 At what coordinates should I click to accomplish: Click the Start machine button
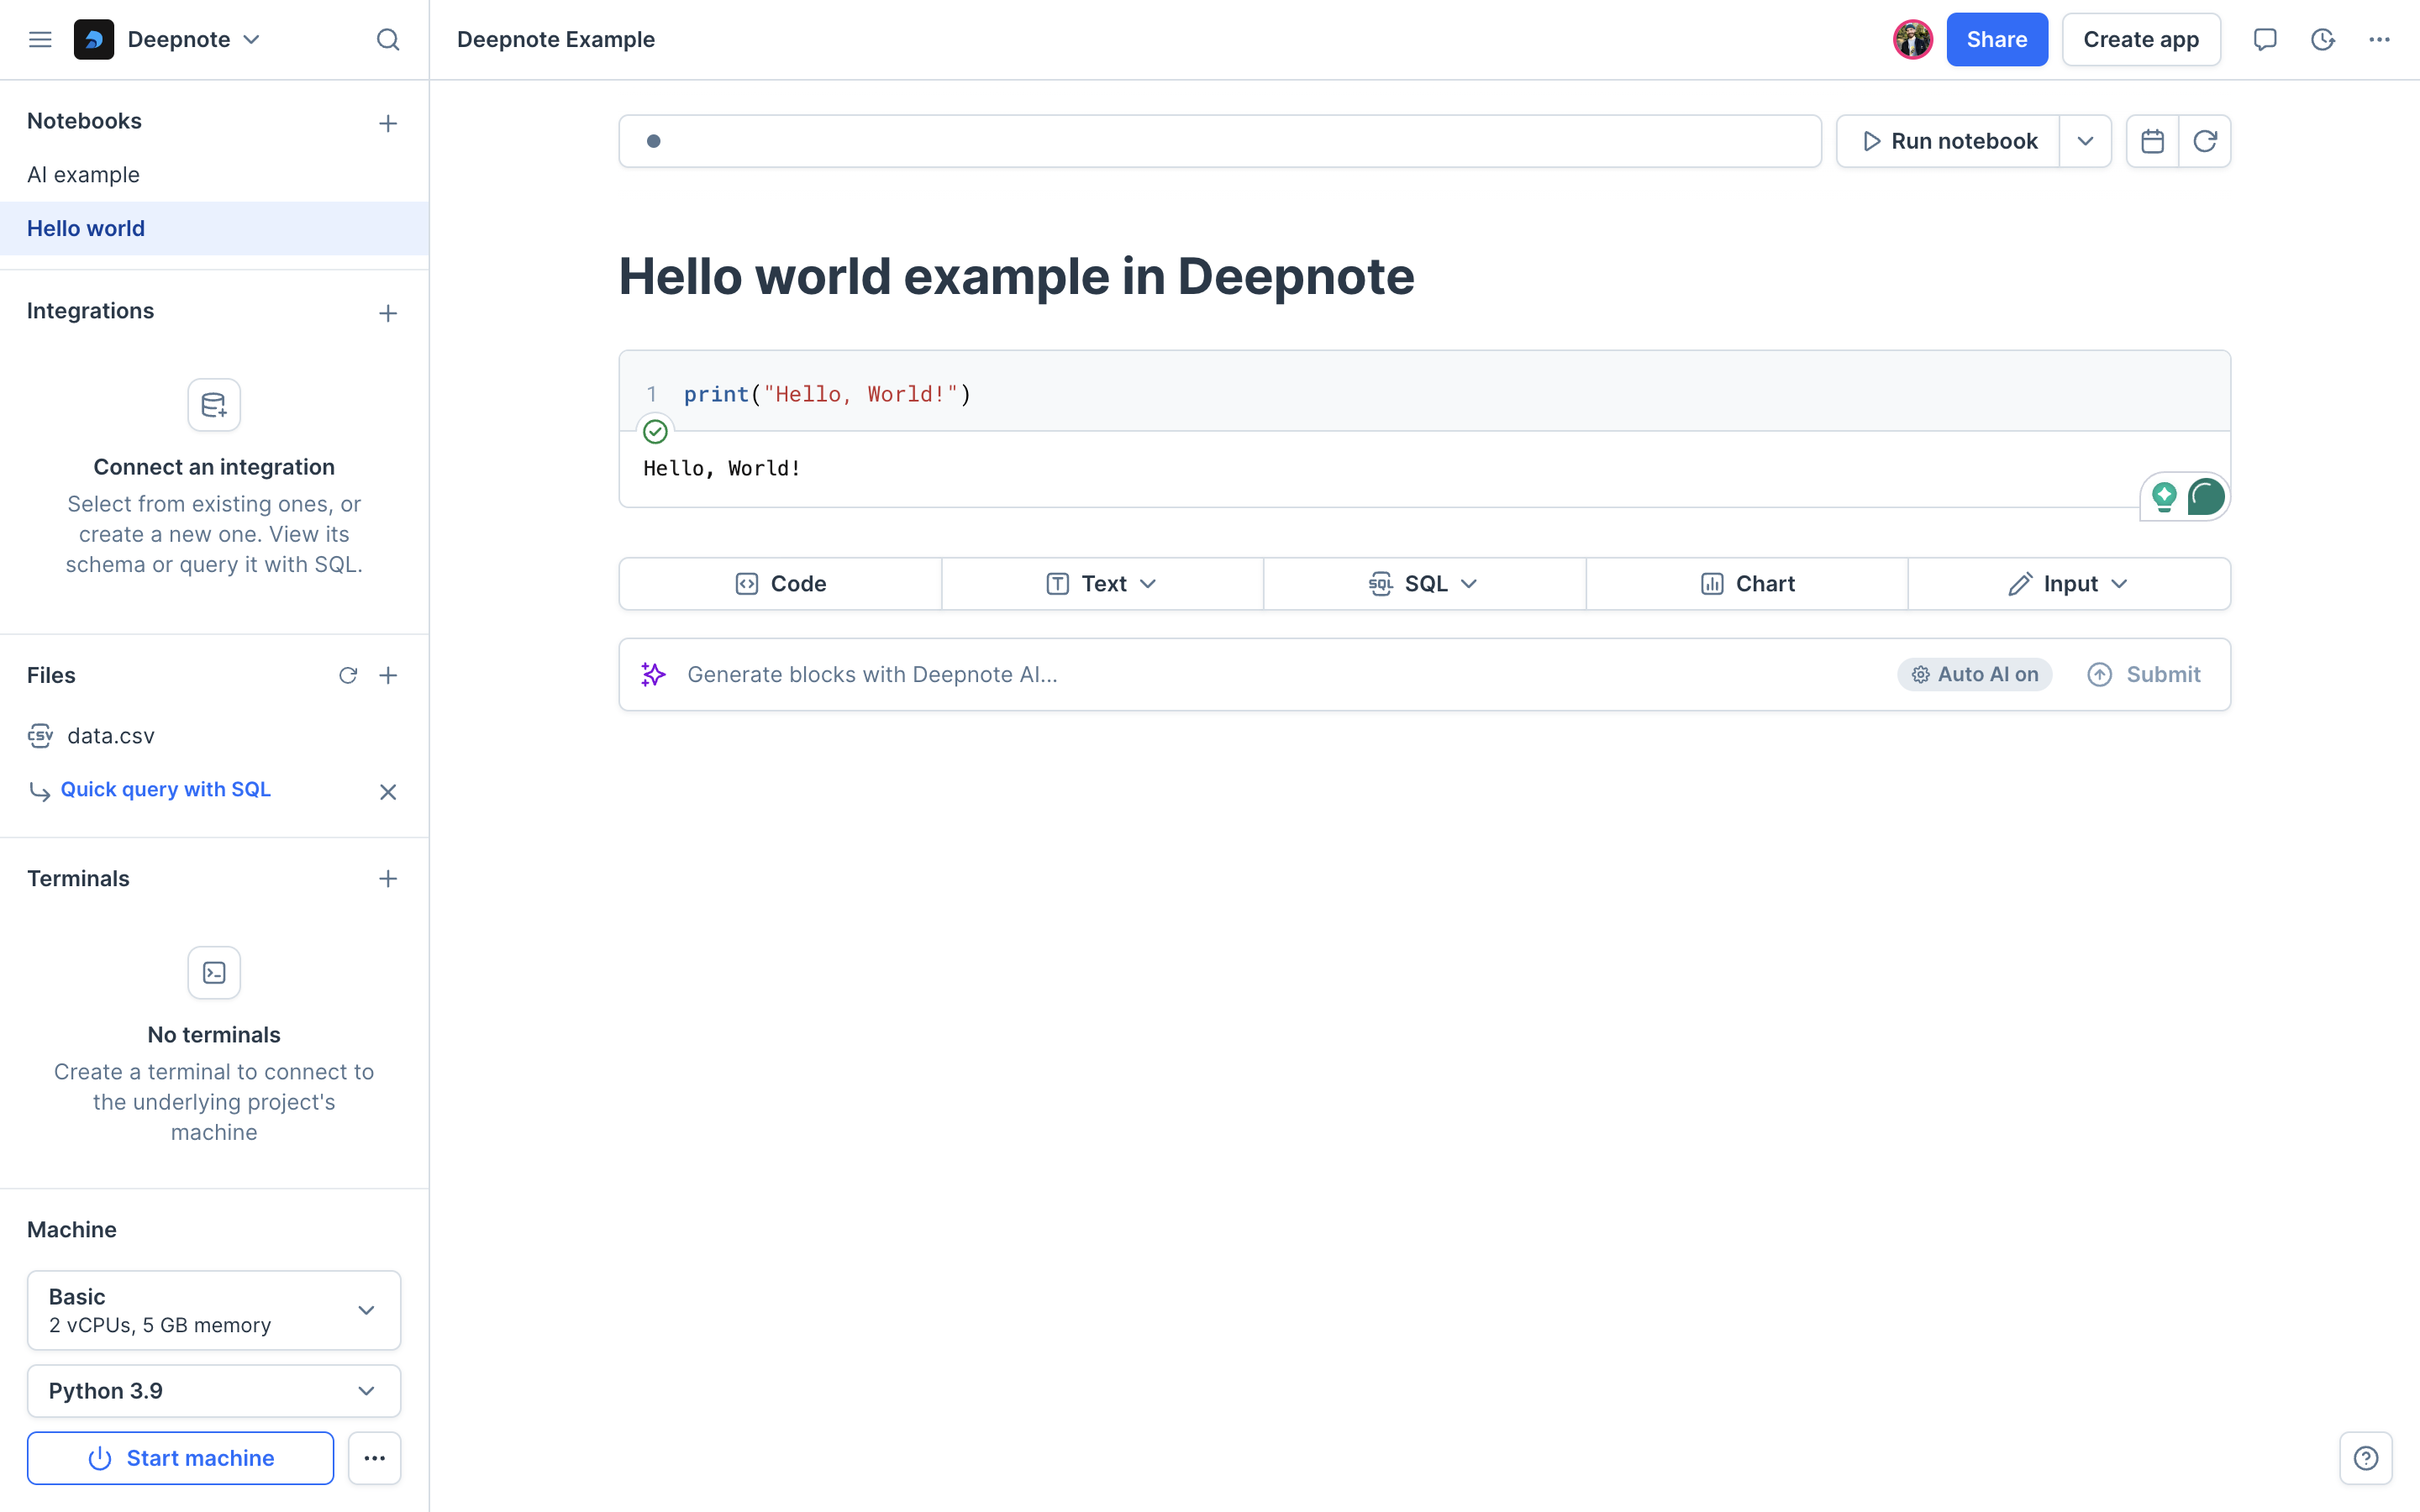point(180,1458)
